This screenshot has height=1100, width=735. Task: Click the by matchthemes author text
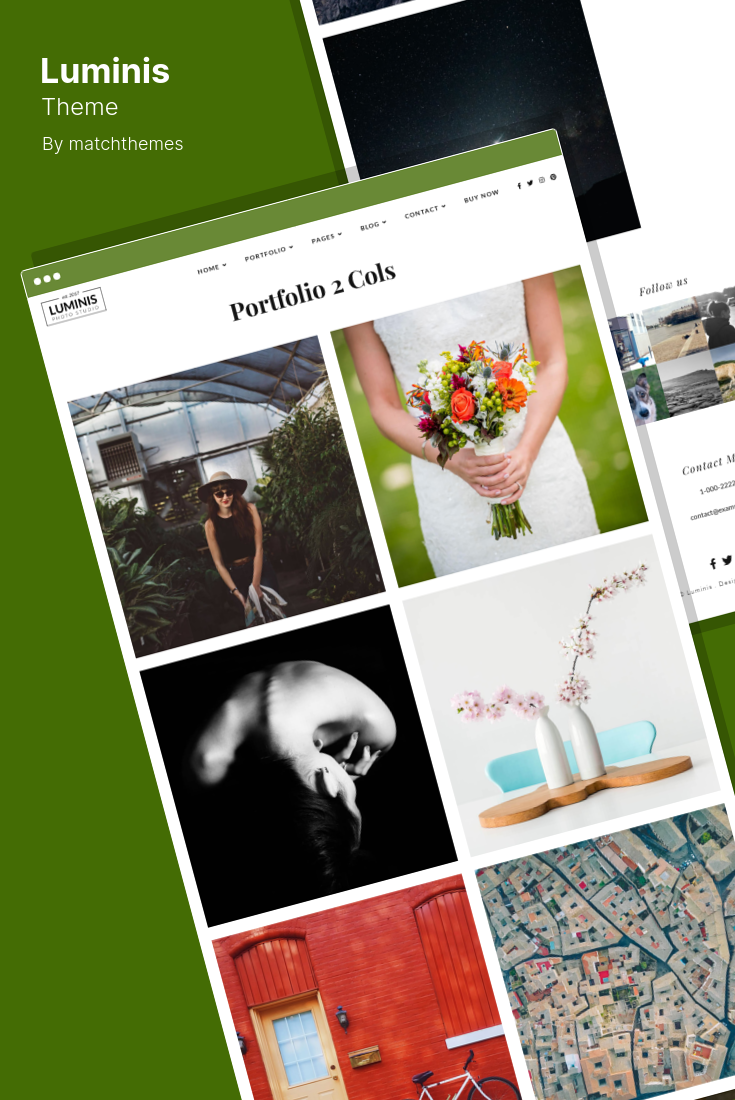click(112, 144)
